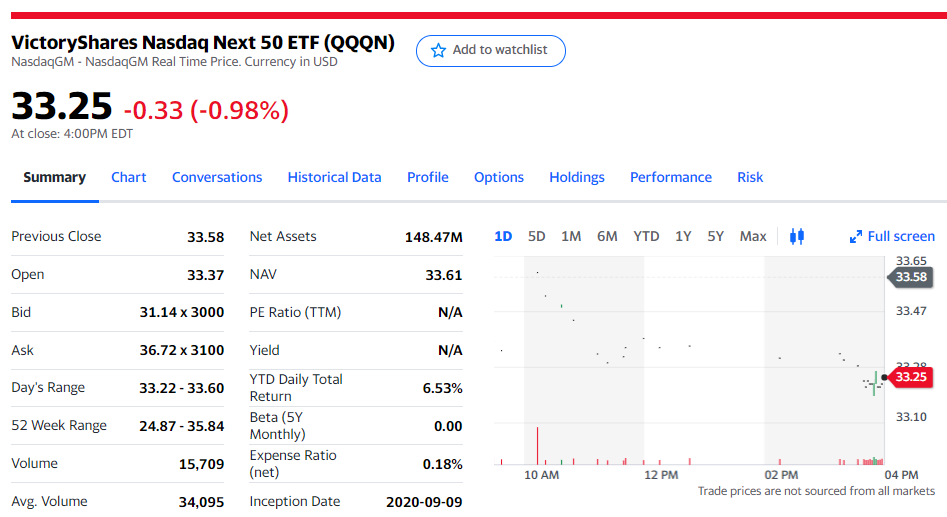Click the Bid value 31.14 x 3000
Screen dimensions: 947x517
pyautogui.click(x=182, y=312)
